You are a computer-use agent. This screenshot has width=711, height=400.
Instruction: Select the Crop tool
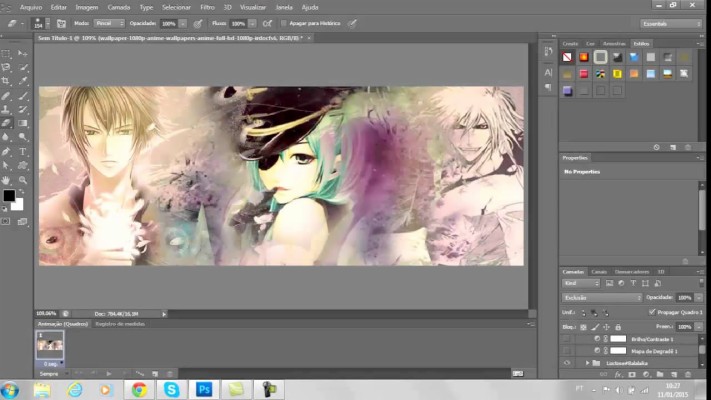[x=7, y=81]
